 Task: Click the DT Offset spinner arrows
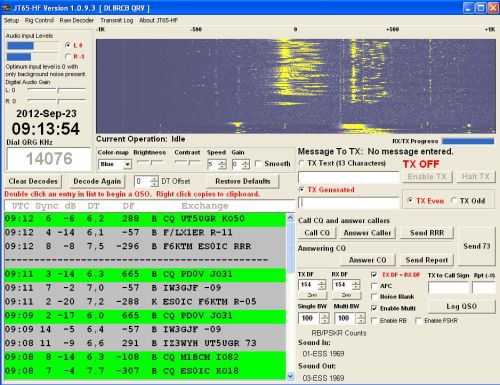tap(154, 181)
